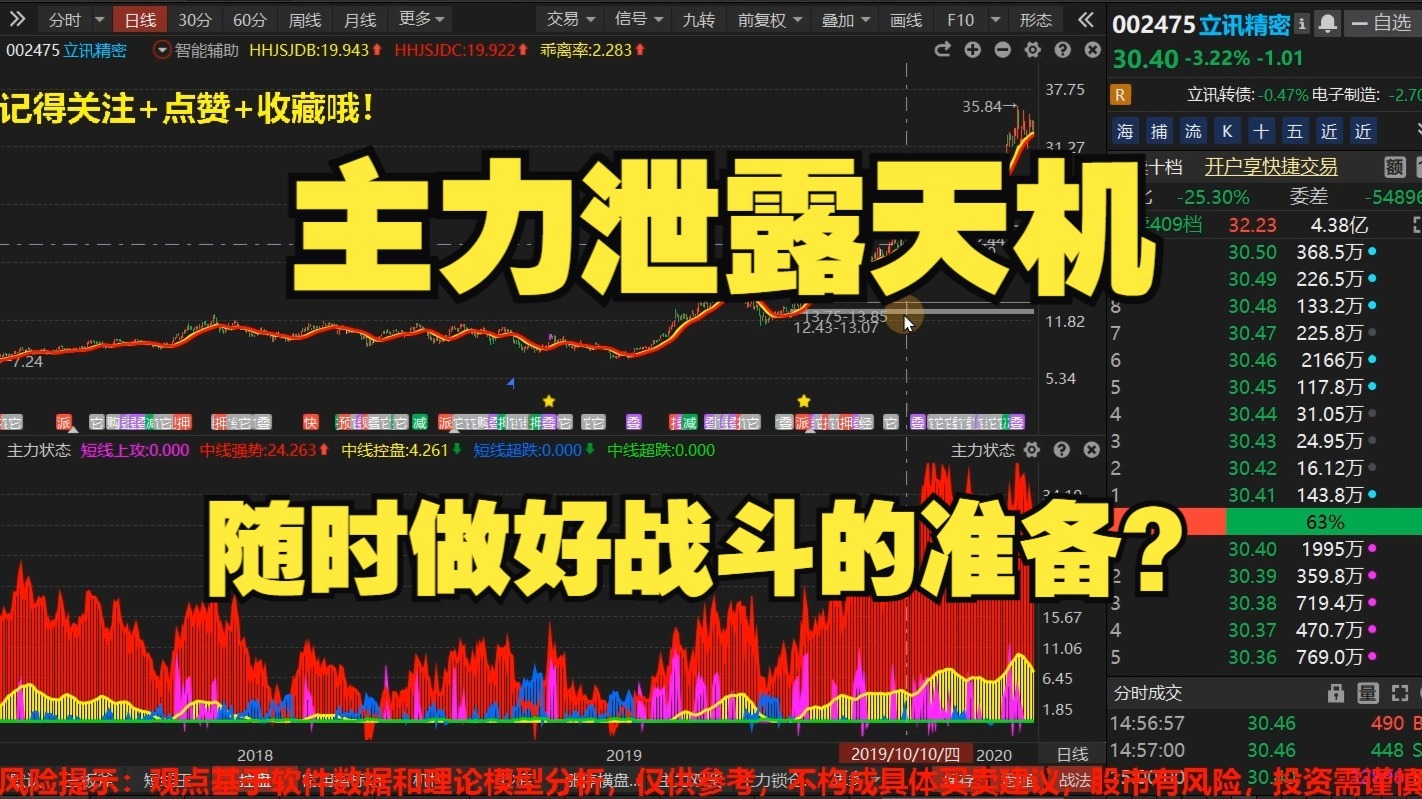Viewport: 1422px width, 799px height.
Task: Click the help question-mark icon in chart toolbar
Action: [x=1062, y=49]
